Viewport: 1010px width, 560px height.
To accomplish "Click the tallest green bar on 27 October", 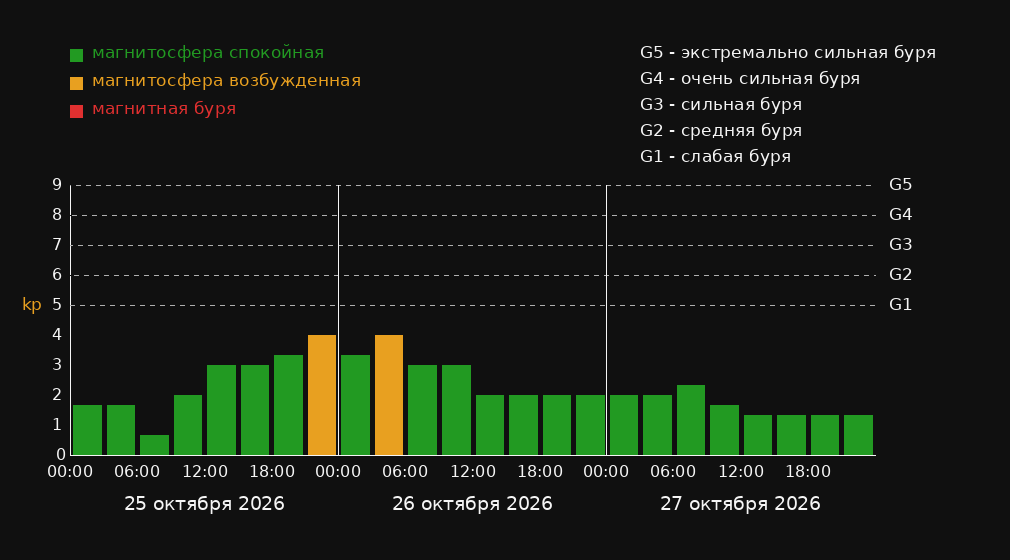I will (x=691, y=420).
